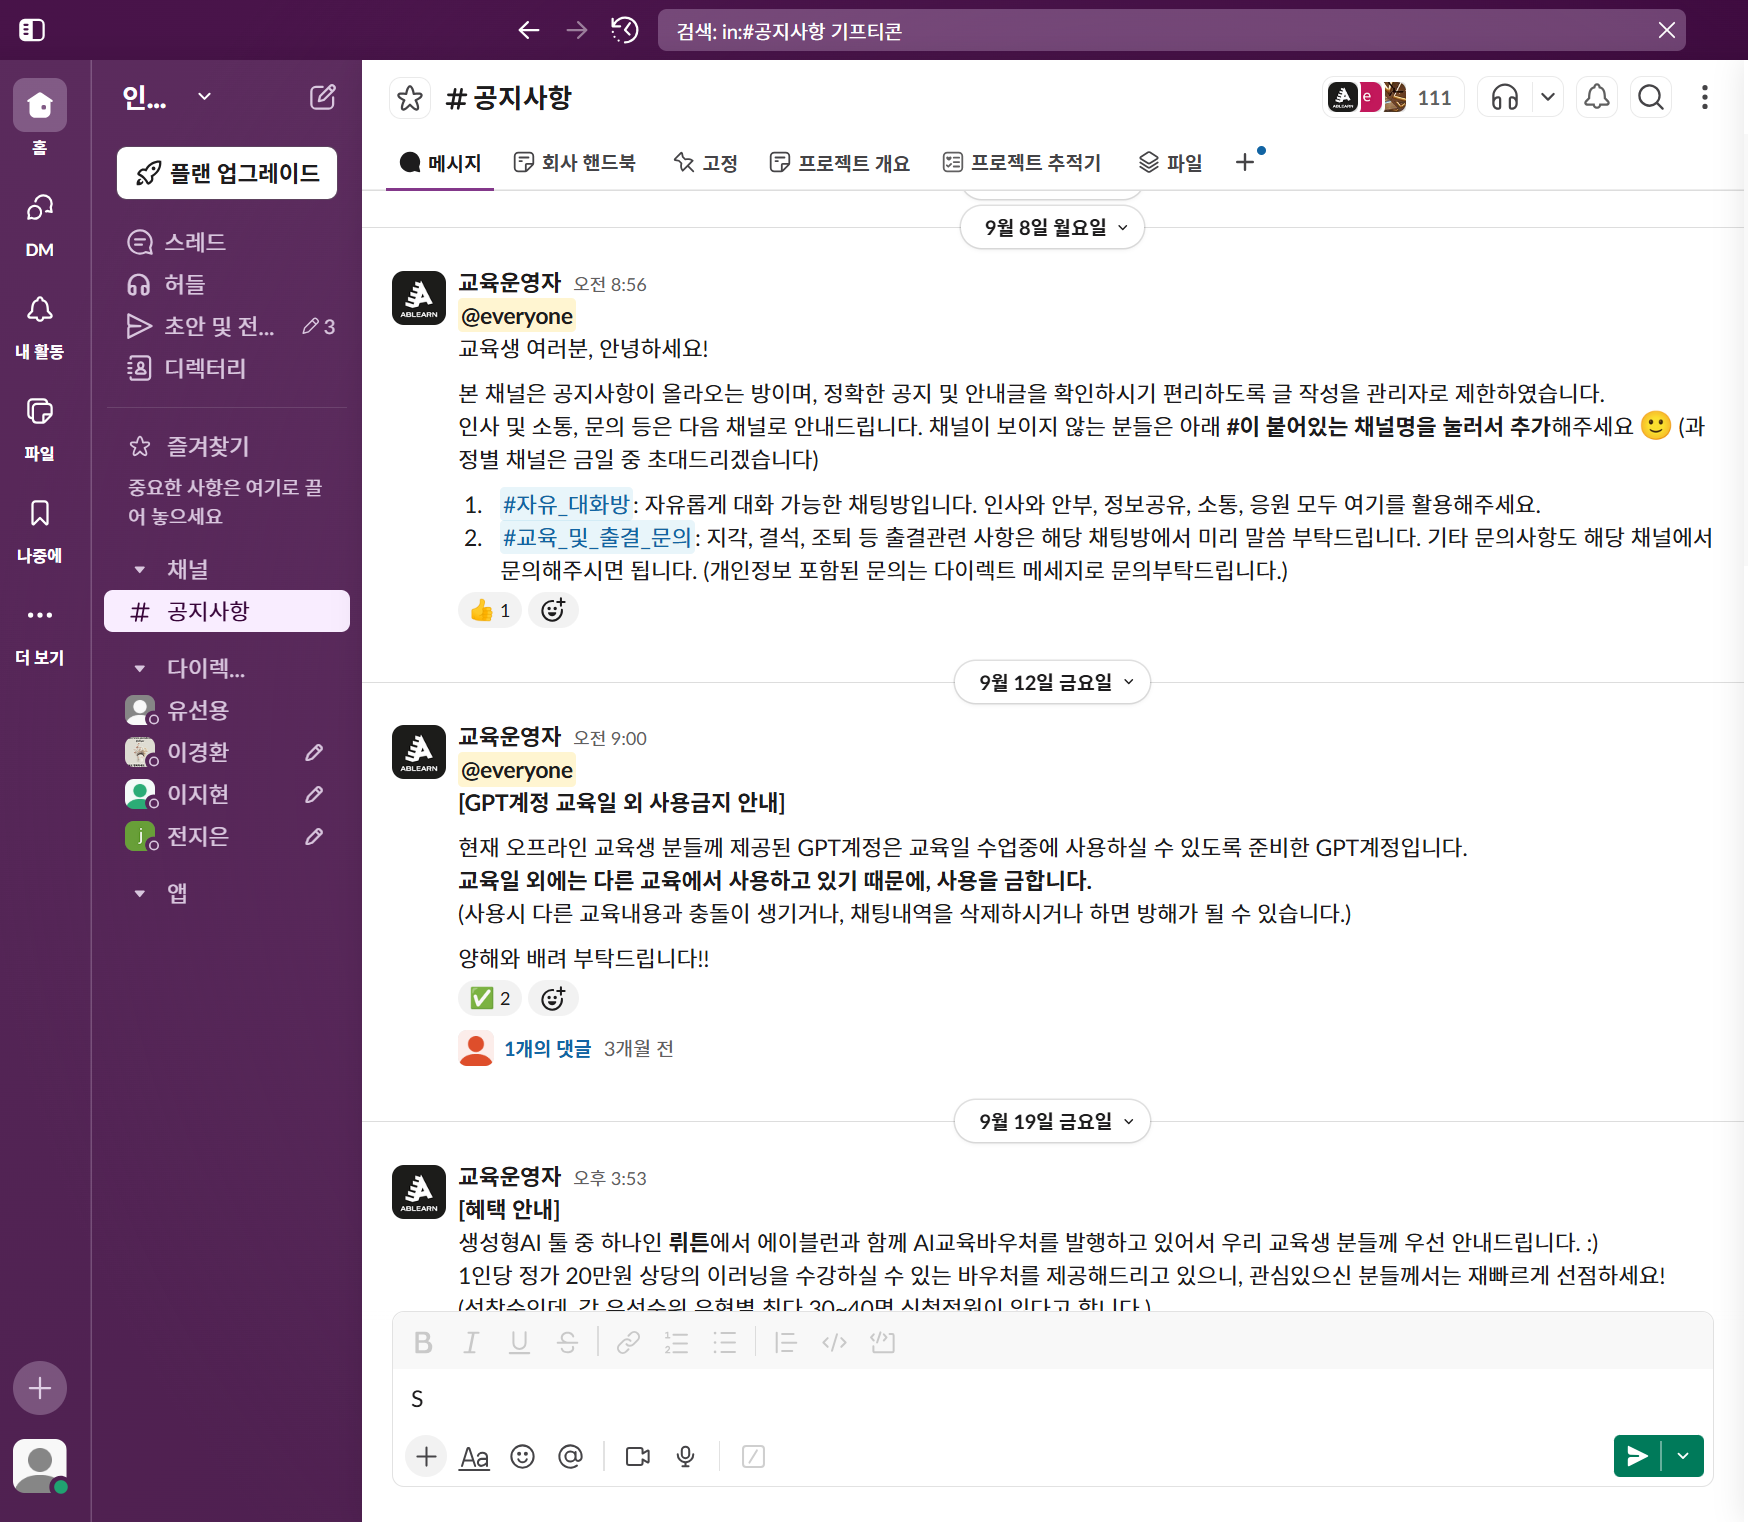1748x1522 pixels.
Task: Open the 9월 12일 금요일 date dropdown
Action: (x=1052, y=683)
